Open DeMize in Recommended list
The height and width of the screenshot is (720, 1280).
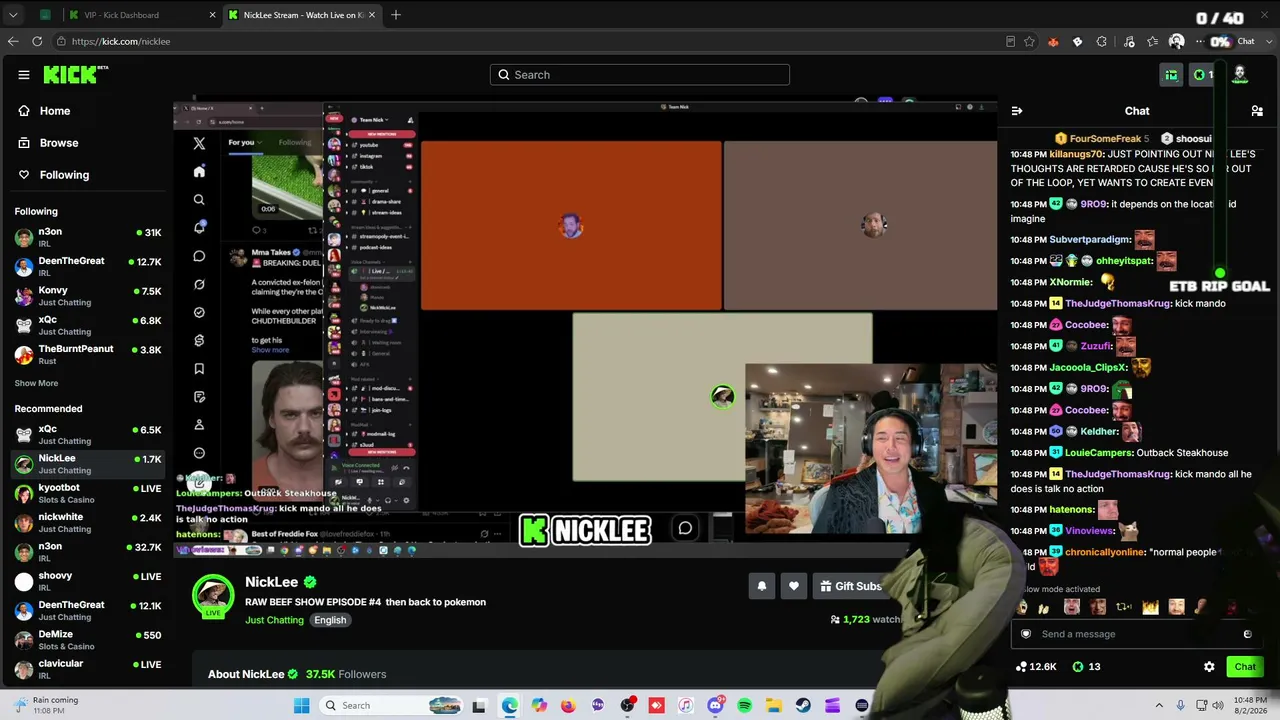tap(87, 640)
